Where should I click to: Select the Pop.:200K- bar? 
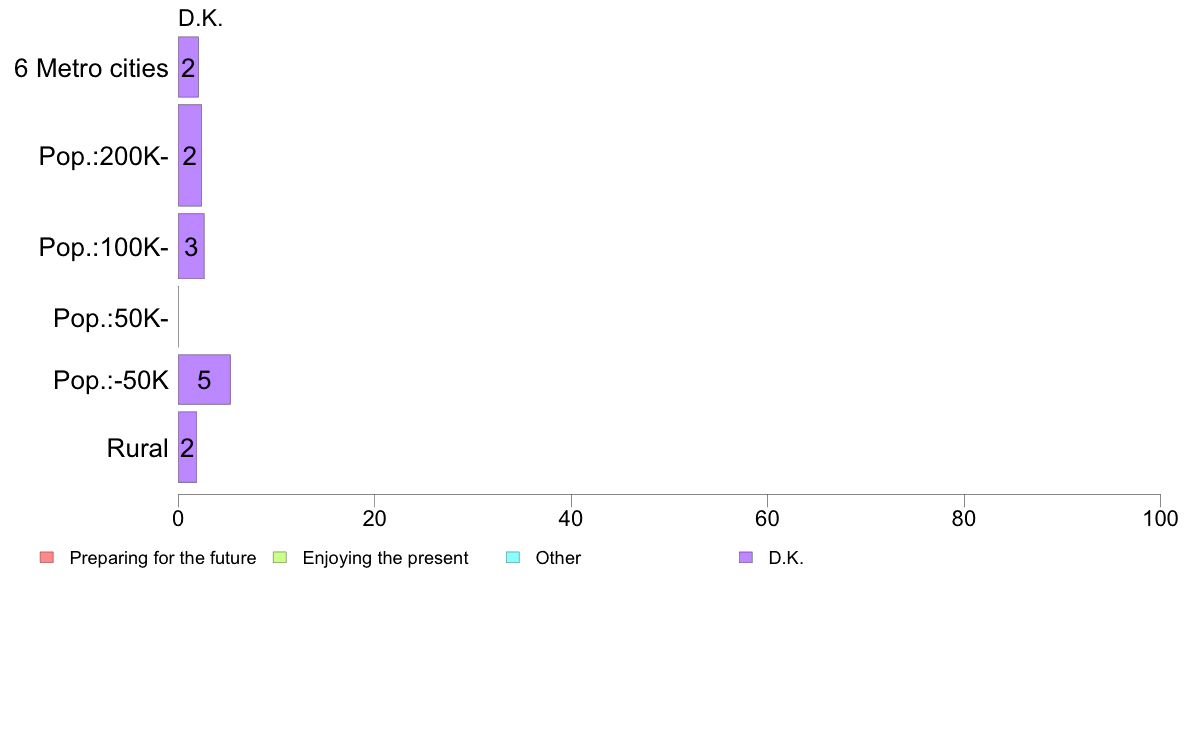(x=190, y=155)
